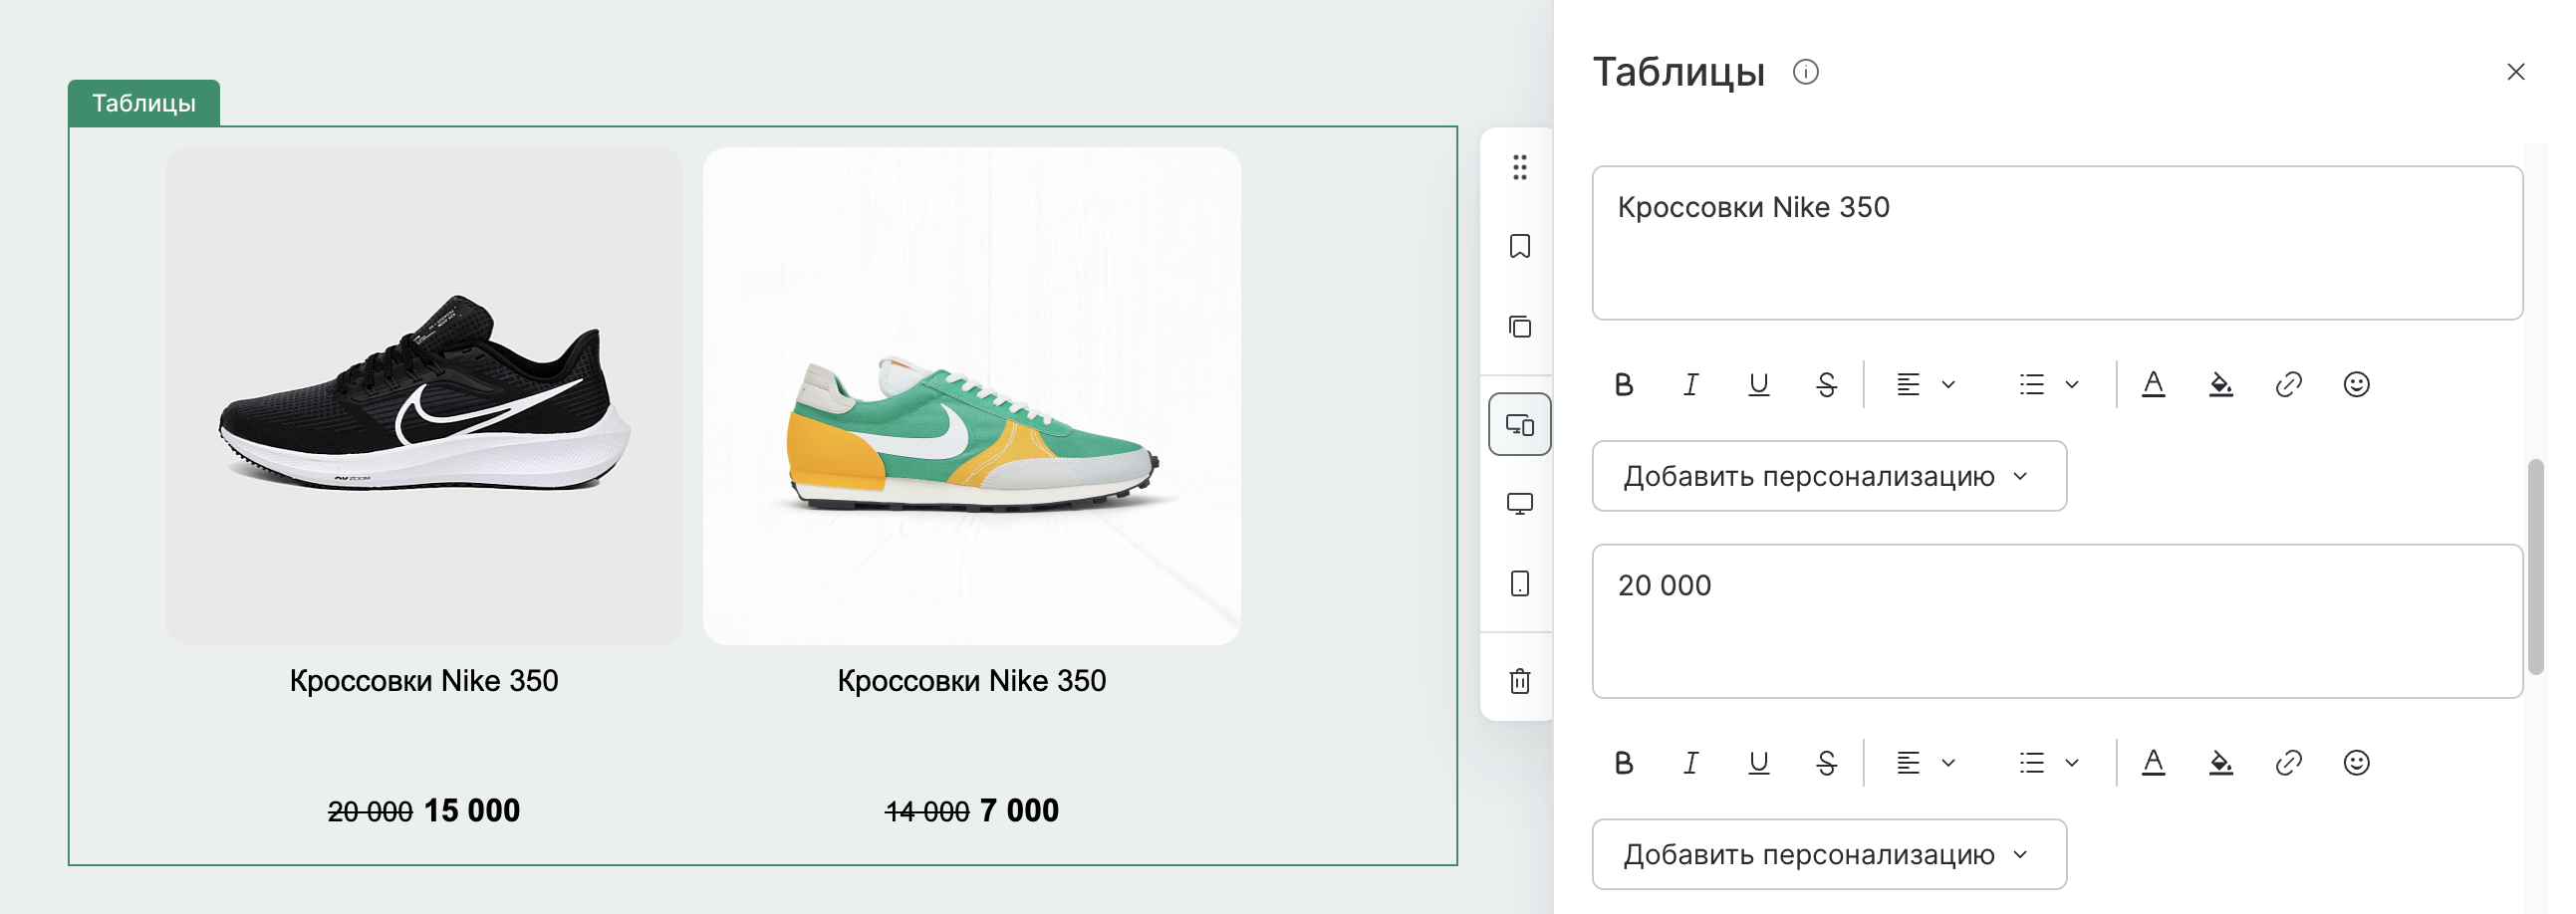Viewport: 2576px width, 914px height.
Task: Click the Кроссовки Nike 350 text input field
Action: click(2057, 243)
